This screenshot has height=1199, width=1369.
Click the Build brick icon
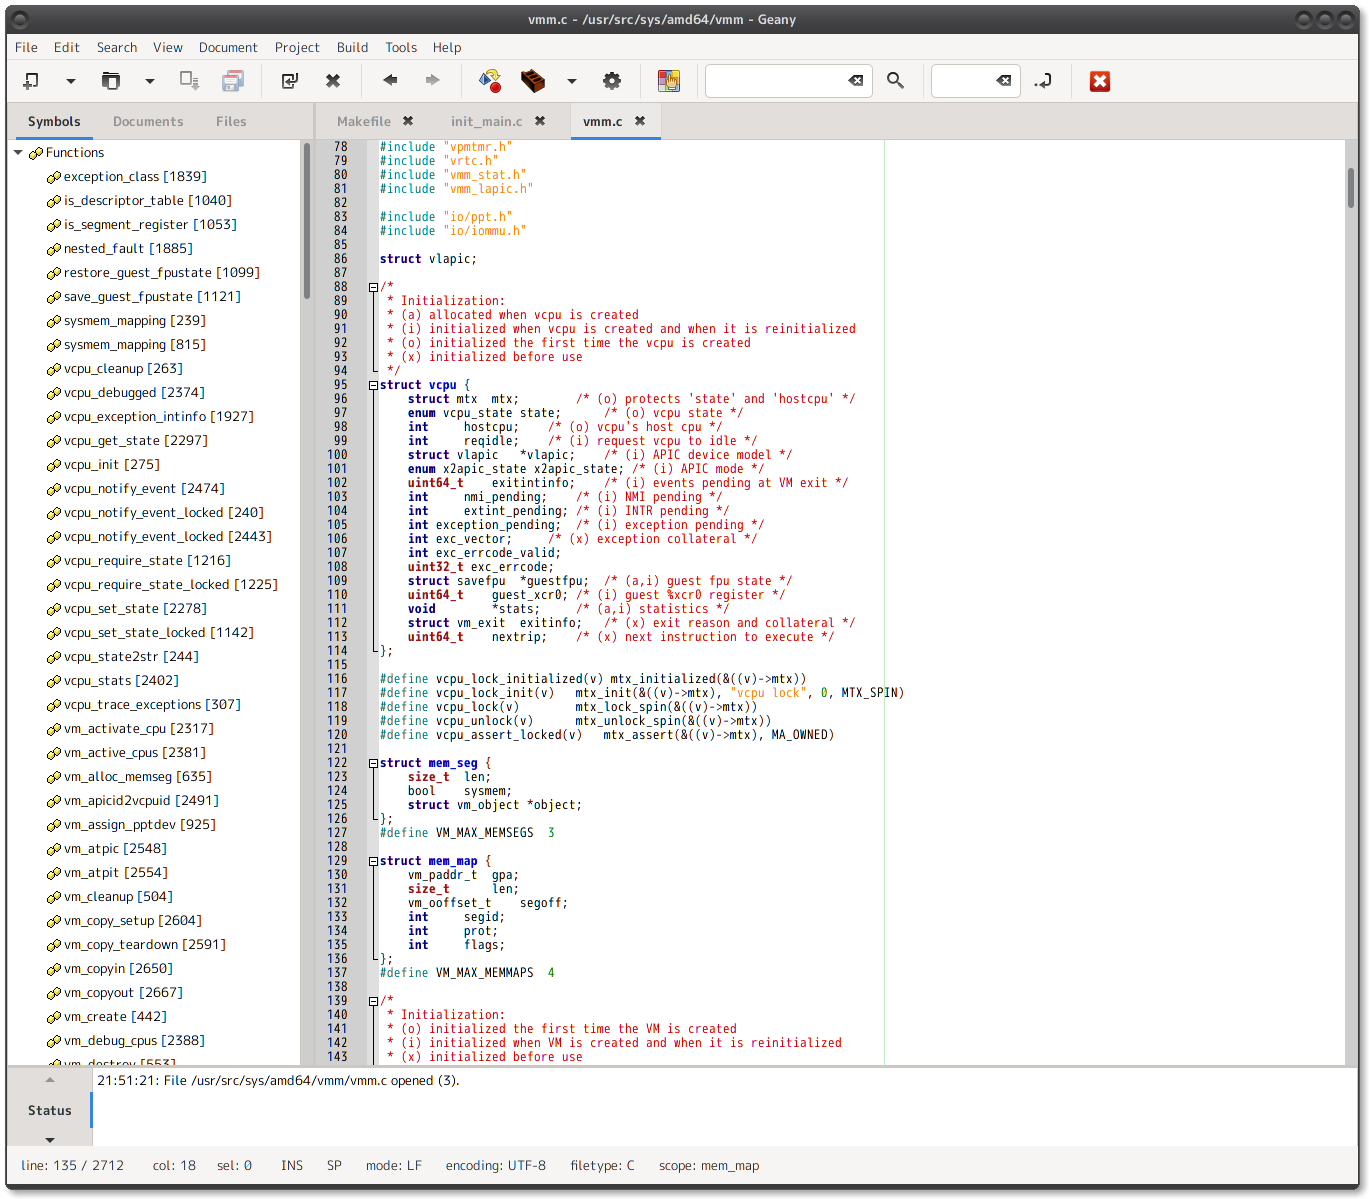click(x=533, y=81)
